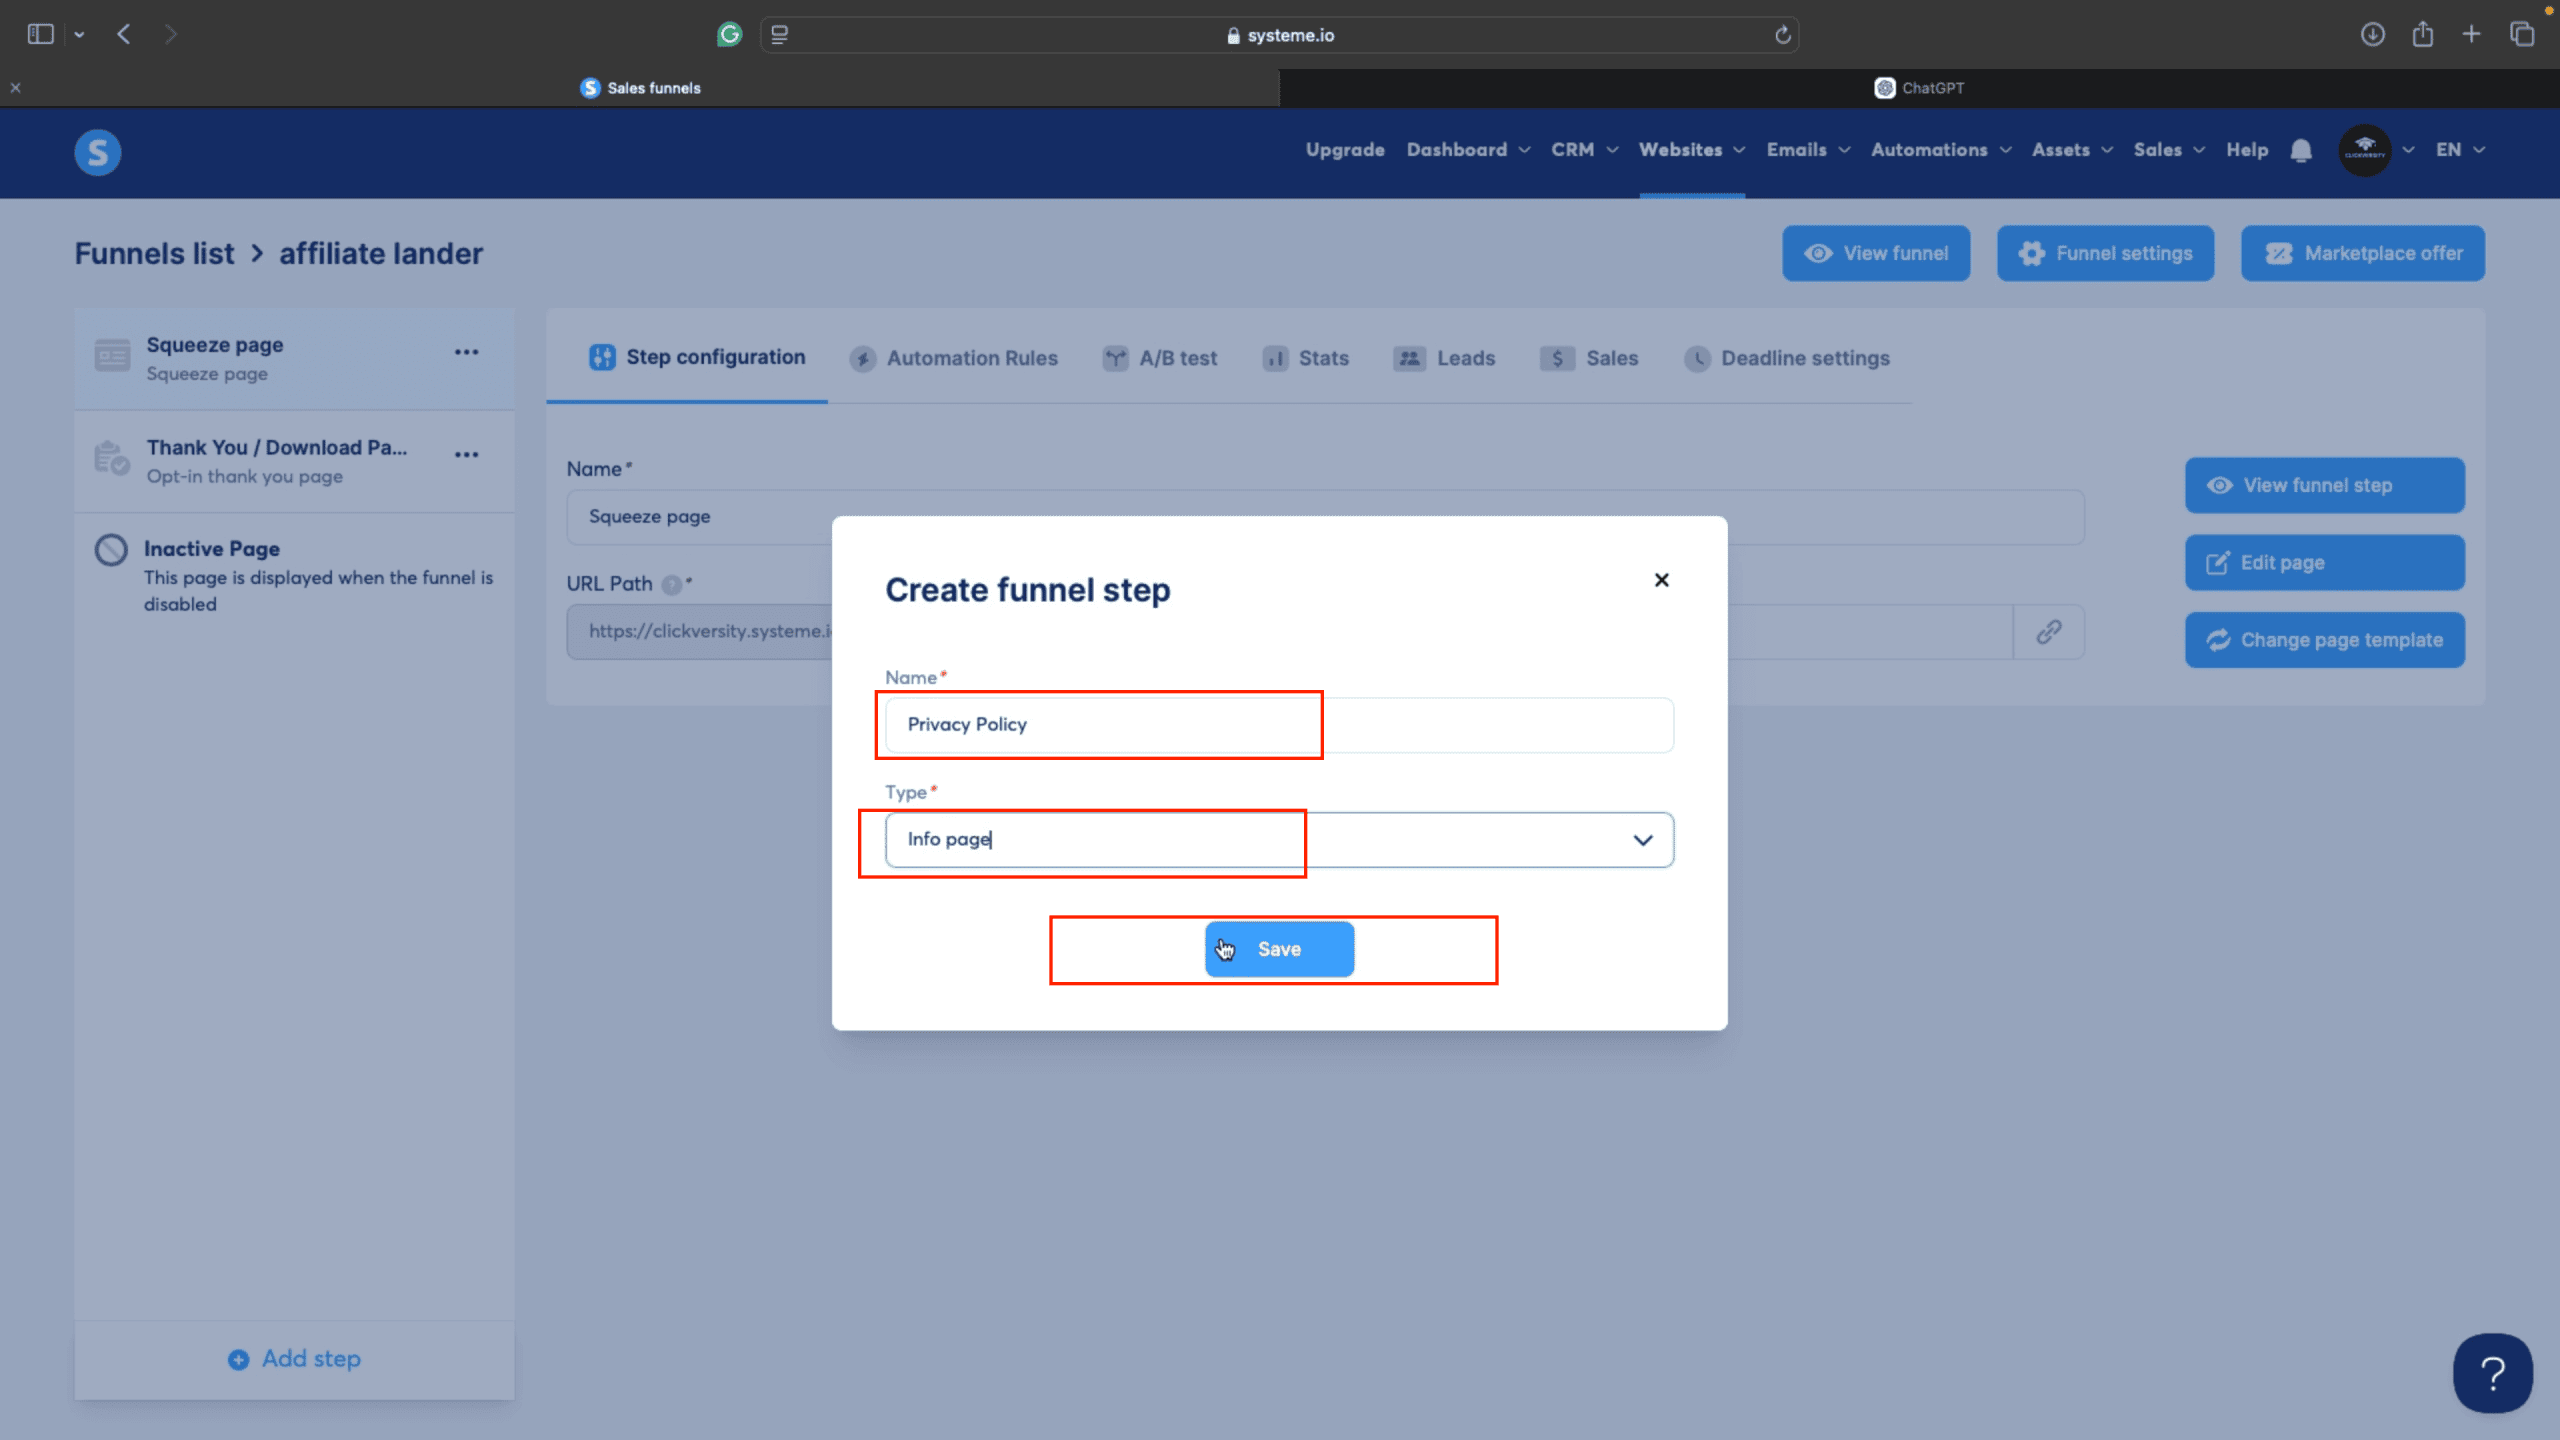The height and width of the screenshot is (1440, 2560).
Task: Go back with browser back arrow
Action: [x=124, y=35]
